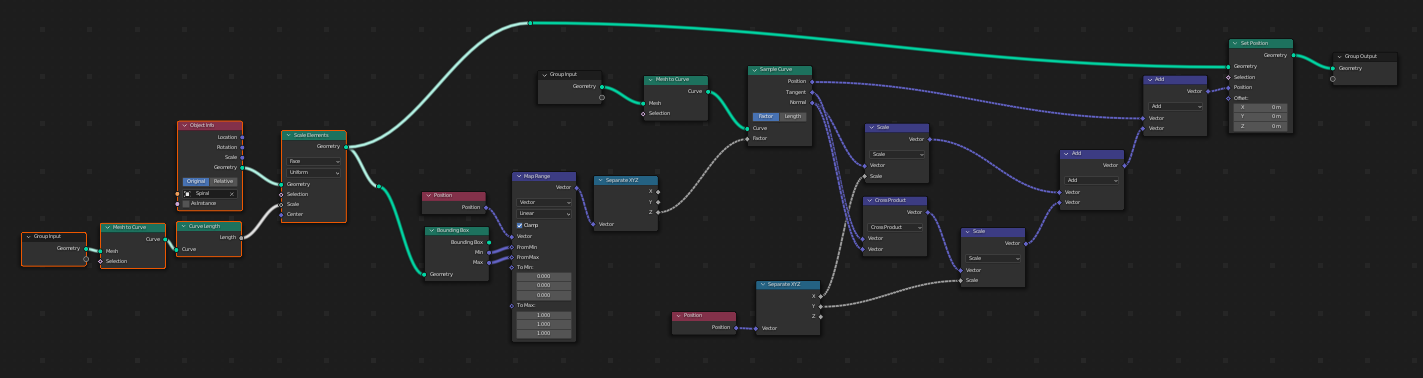The width and height of the screenshot is (1423, 378).
Task: Click Sample Curve Position output socket
Action: pyautogui.click(x=812, y=81)
